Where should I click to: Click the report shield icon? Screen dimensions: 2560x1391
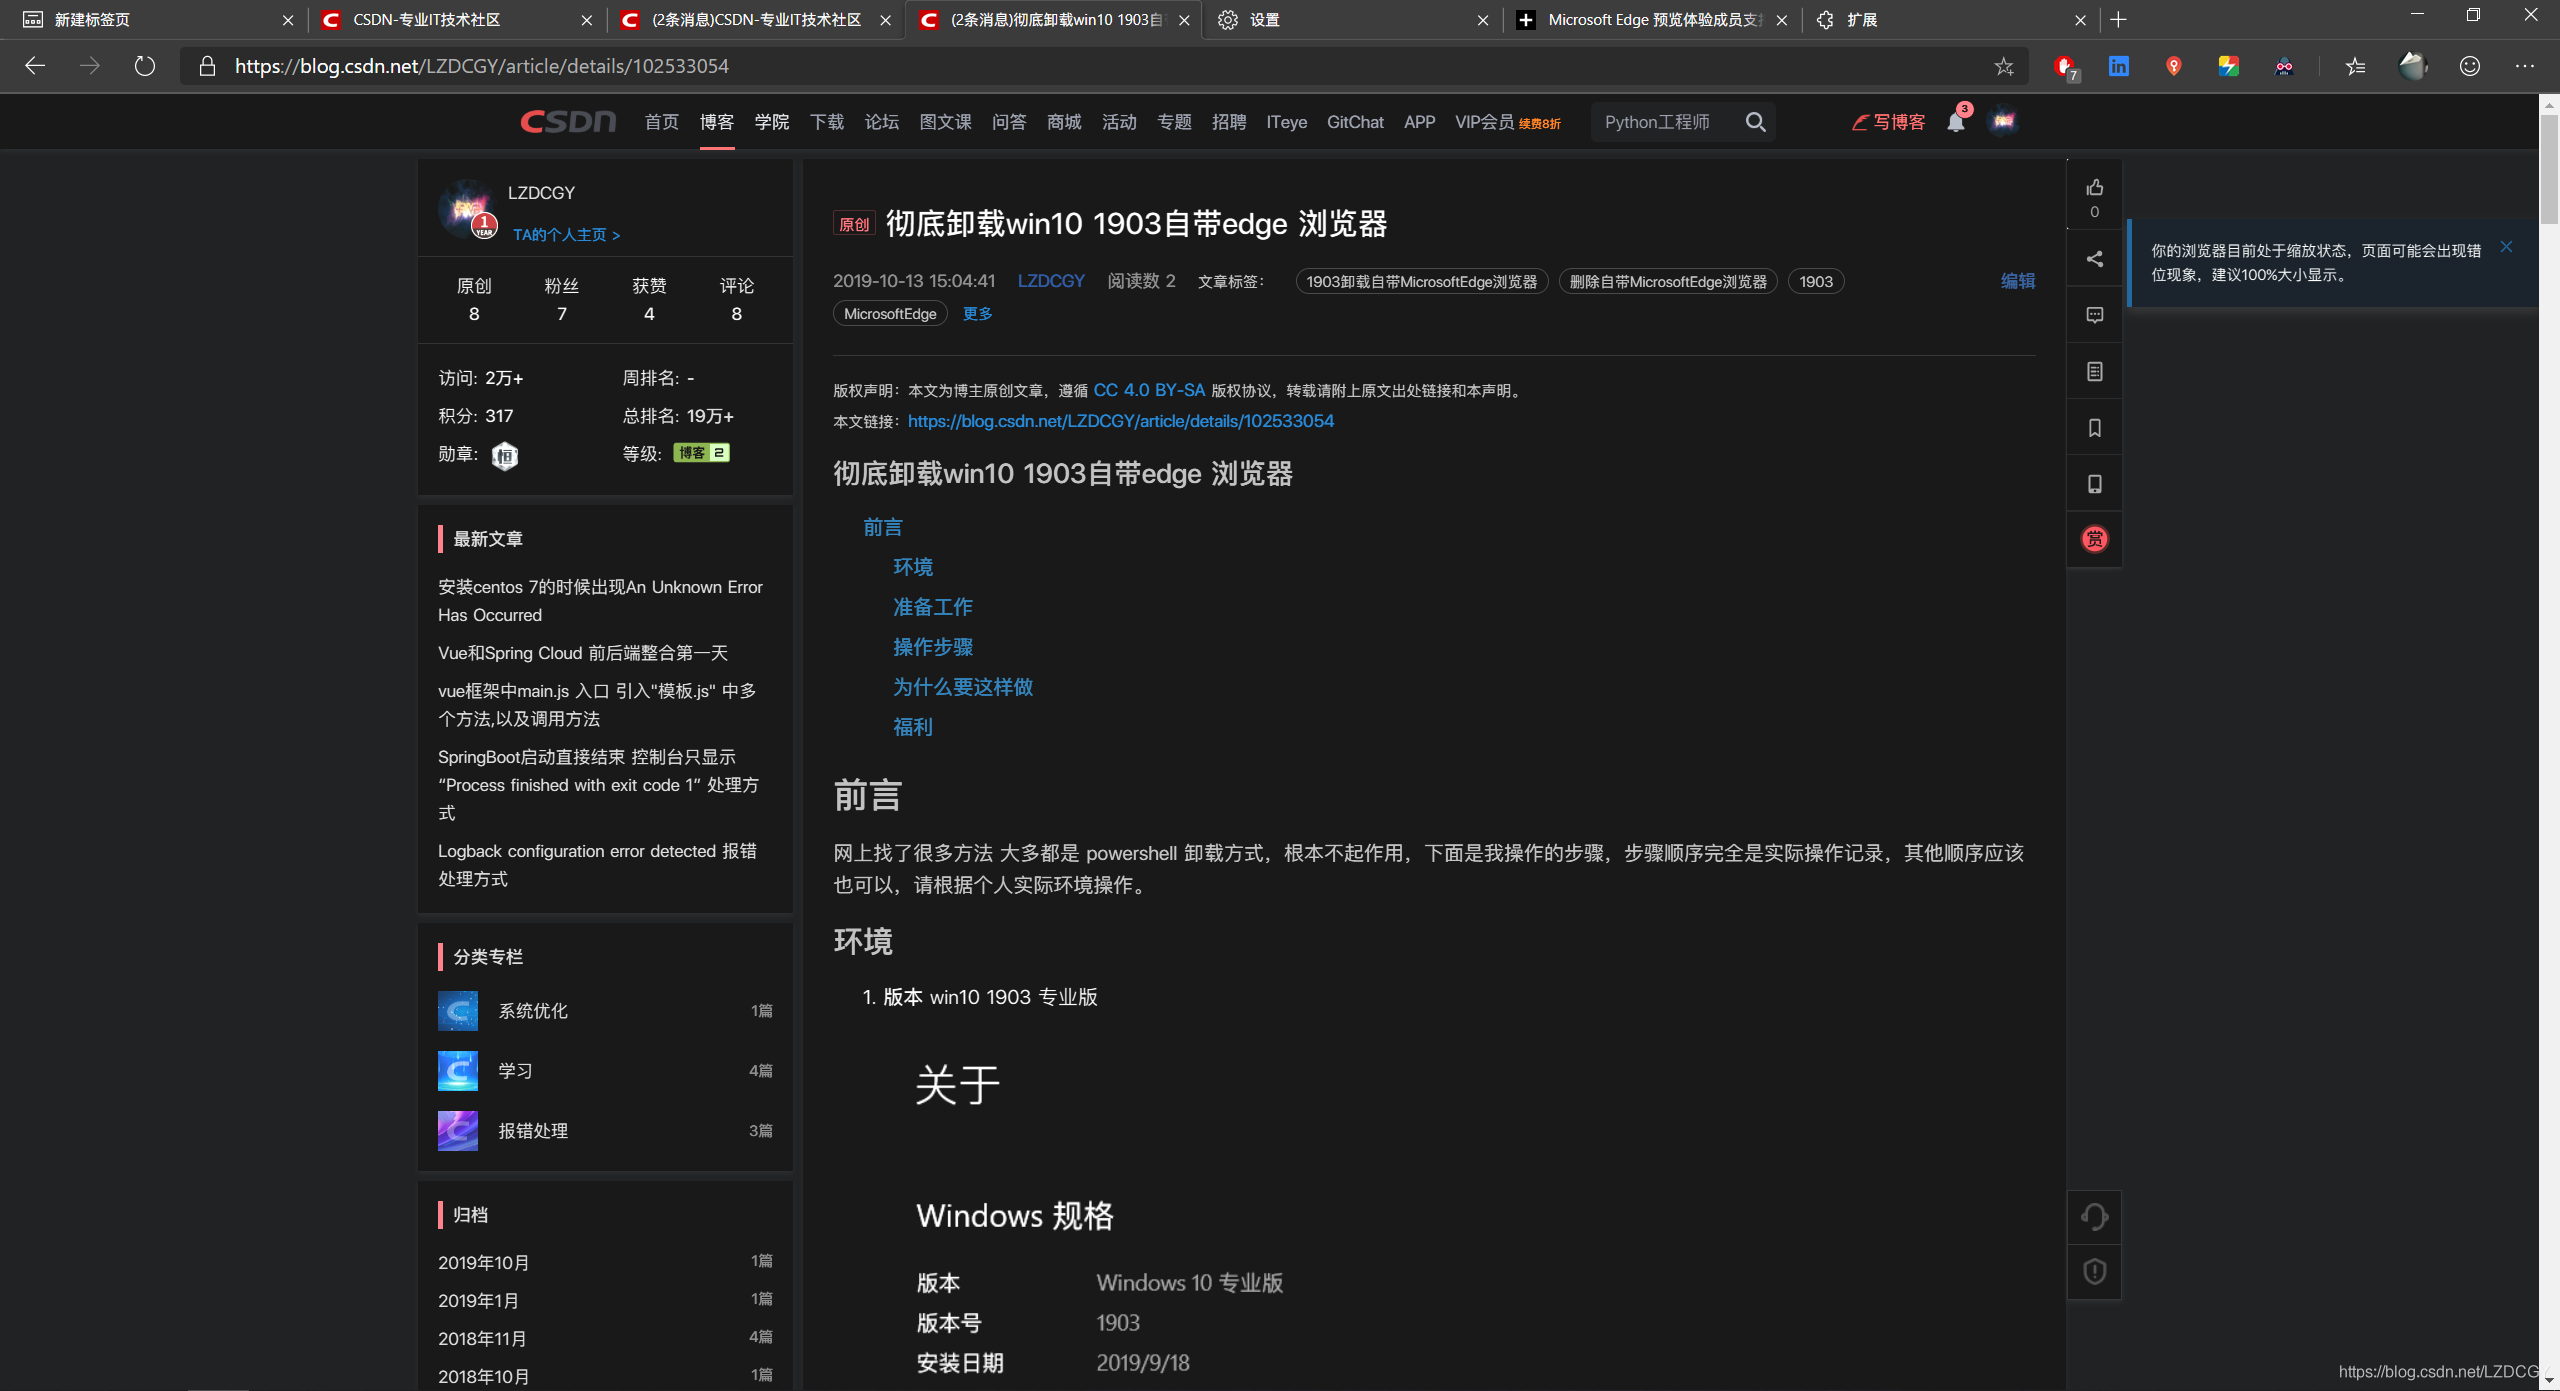pos(2094,1272)
